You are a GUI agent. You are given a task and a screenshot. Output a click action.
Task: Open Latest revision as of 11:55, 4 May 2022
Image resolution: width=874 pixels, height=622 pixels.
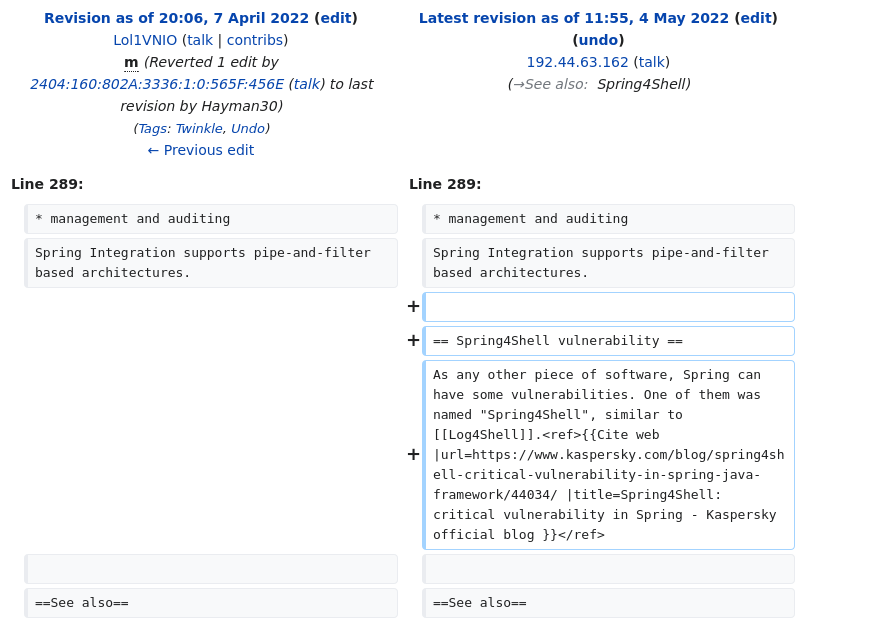click(x=574, y=18)
